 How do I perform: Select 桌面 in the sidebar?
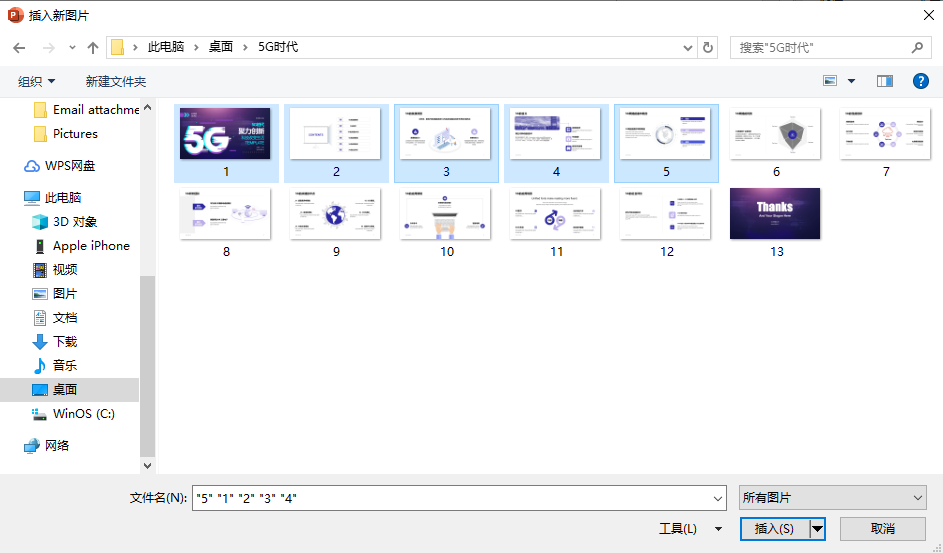(x=69, y=390)
